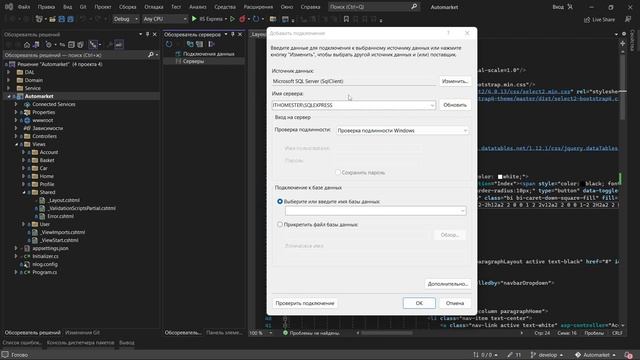Click pending changes pencil in status bar
The height and width of the screenshot is (360, 640).
[514, 355]
